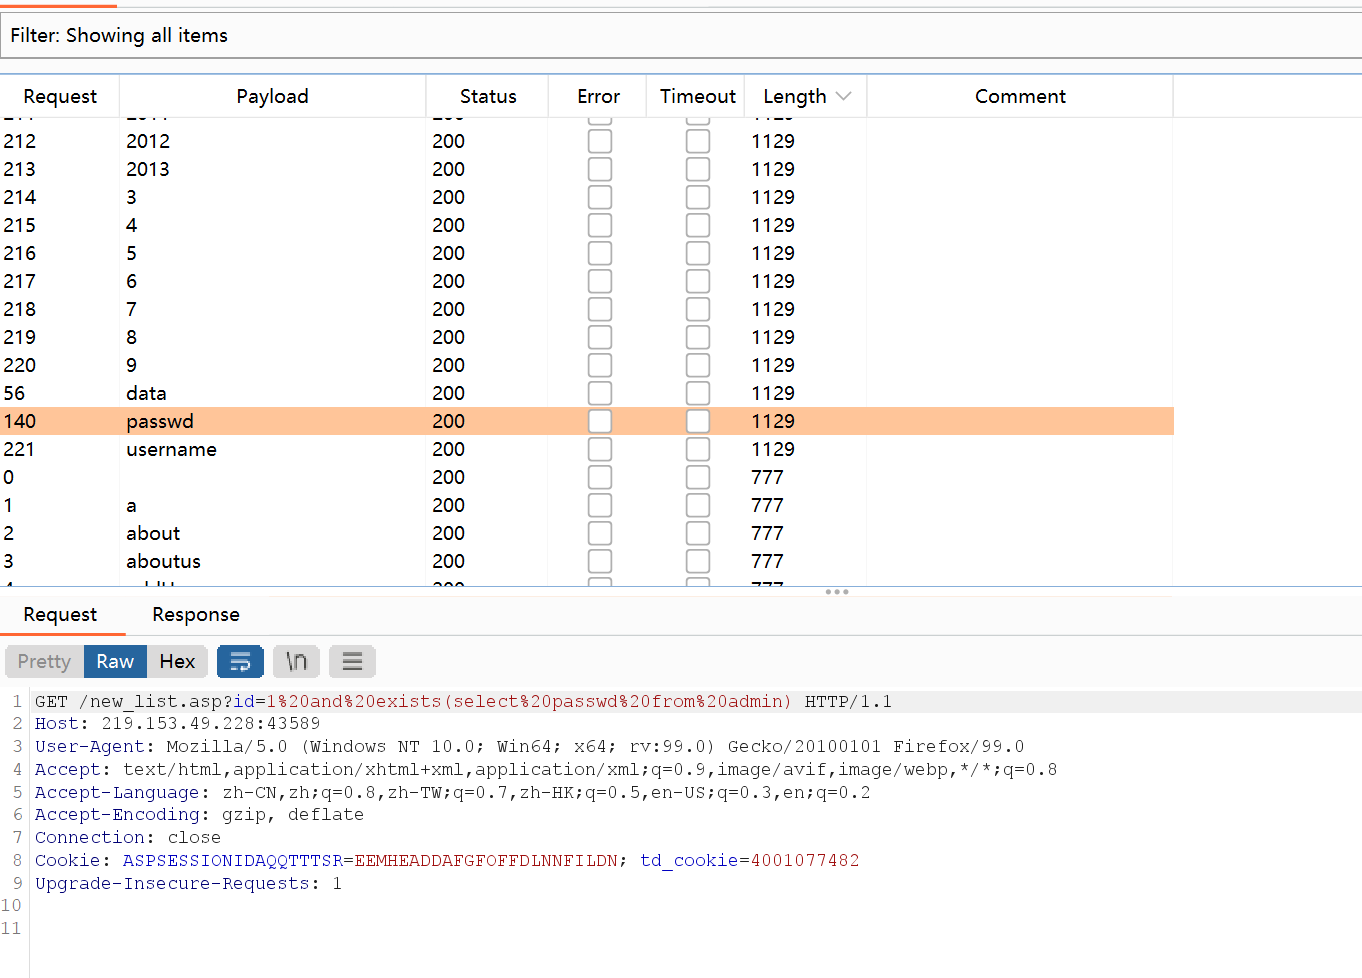Screen dimensions: 1362x978
Task: Click the User-Agent header line
Action: [x=530, y=746]
